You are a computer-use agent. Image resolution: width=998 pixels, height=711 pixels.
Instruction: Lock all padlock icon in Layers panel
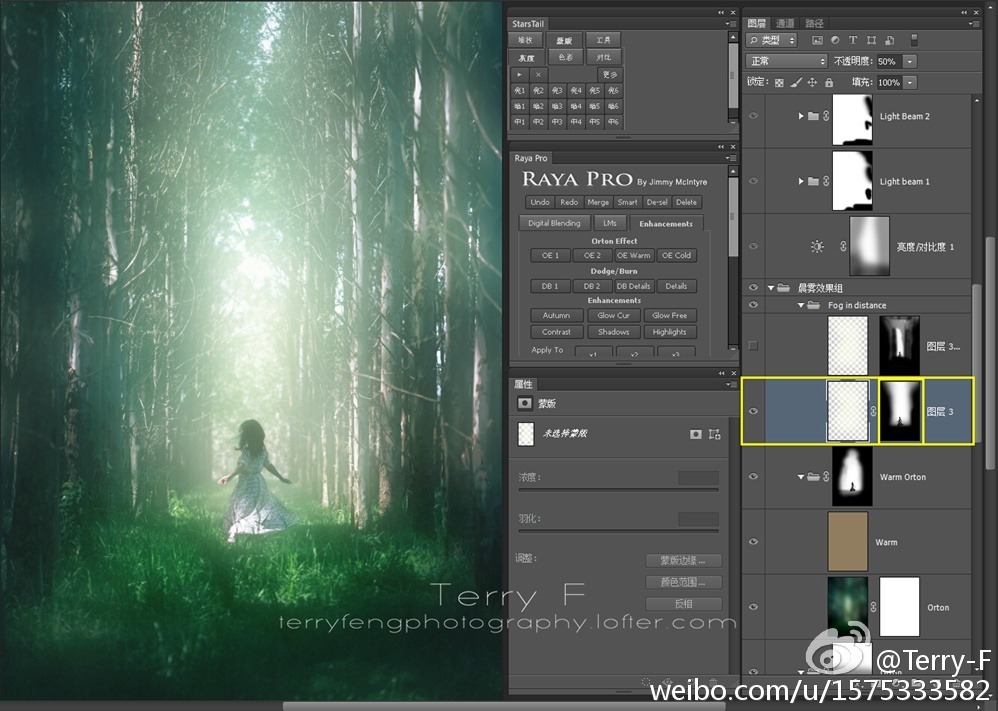[829, 82]
